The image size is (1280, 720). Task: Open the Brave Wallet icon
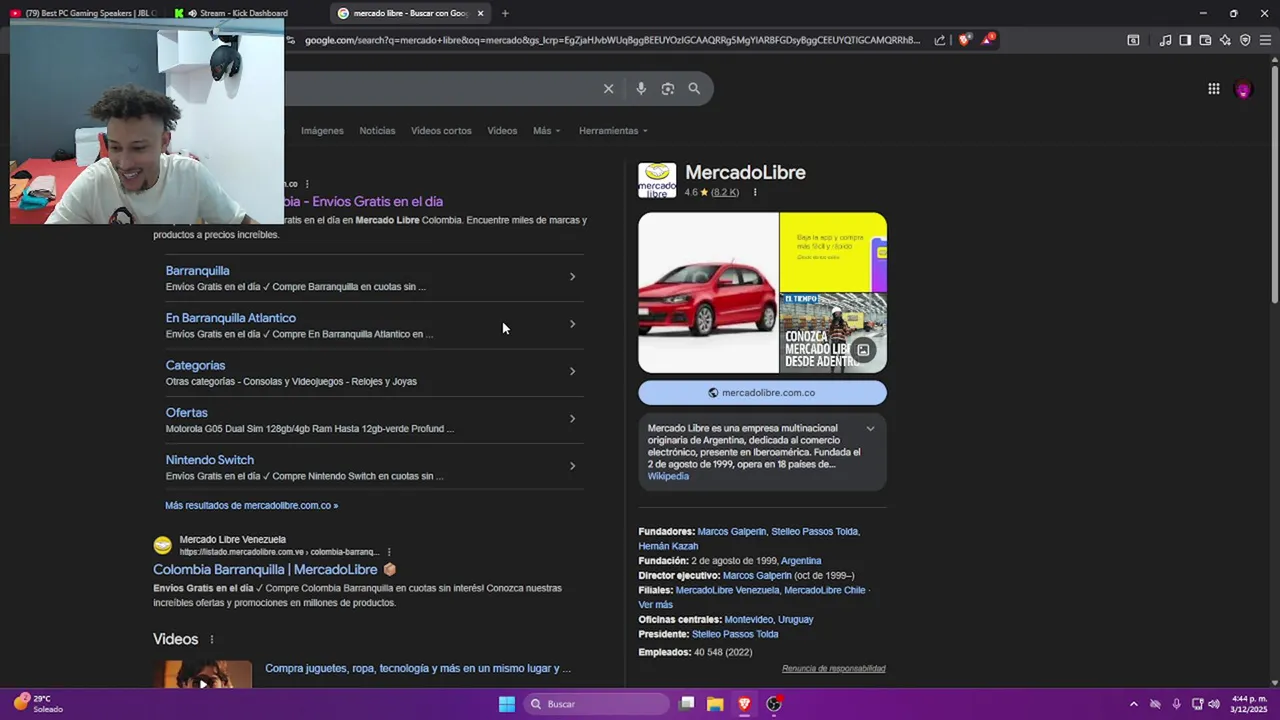[1205, 40]
